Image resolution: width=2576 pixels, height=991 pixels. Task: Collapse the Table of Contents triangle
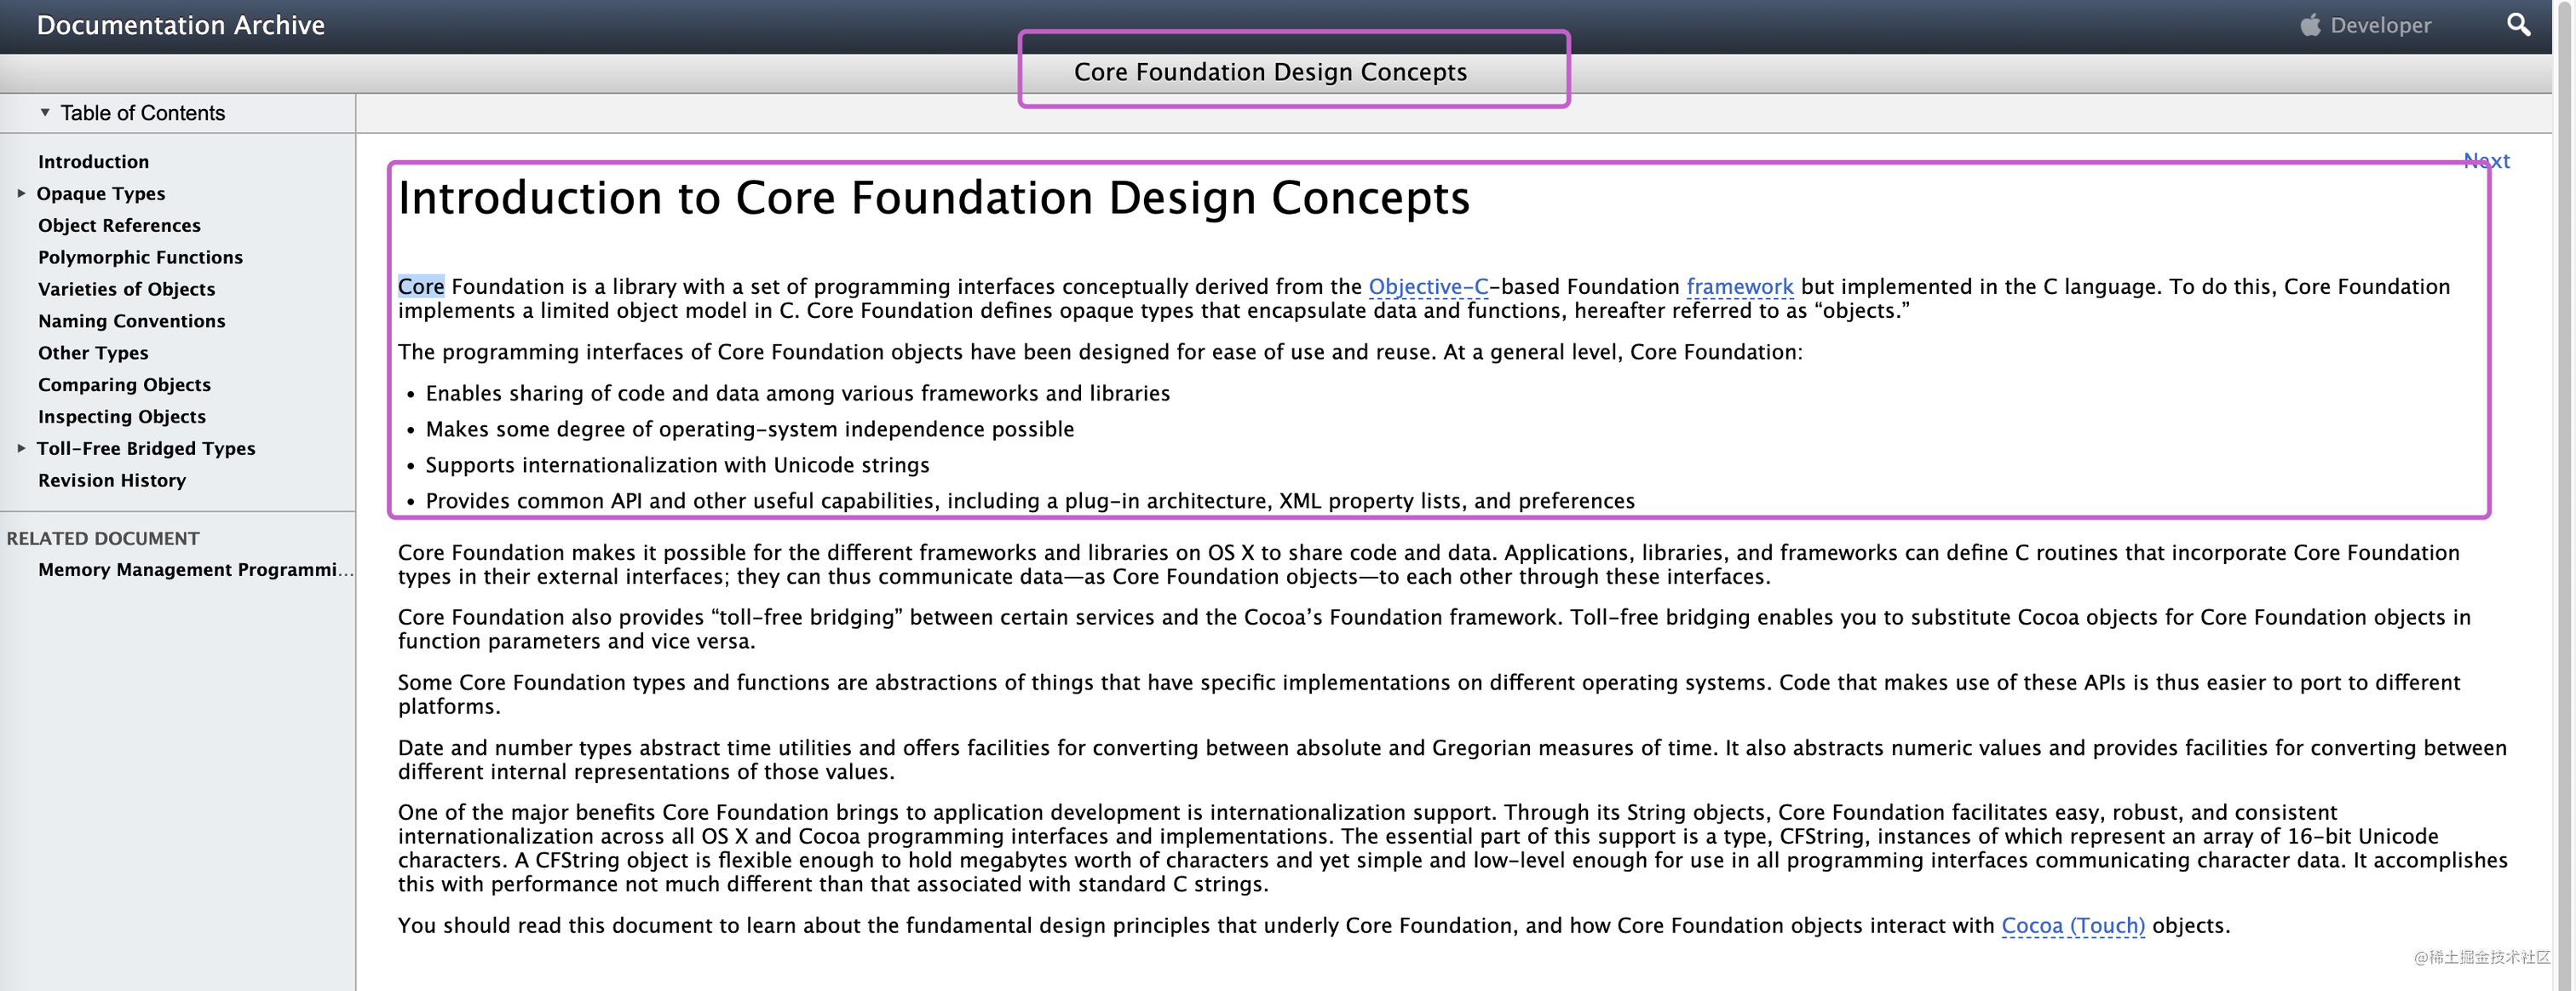point(45,112)
